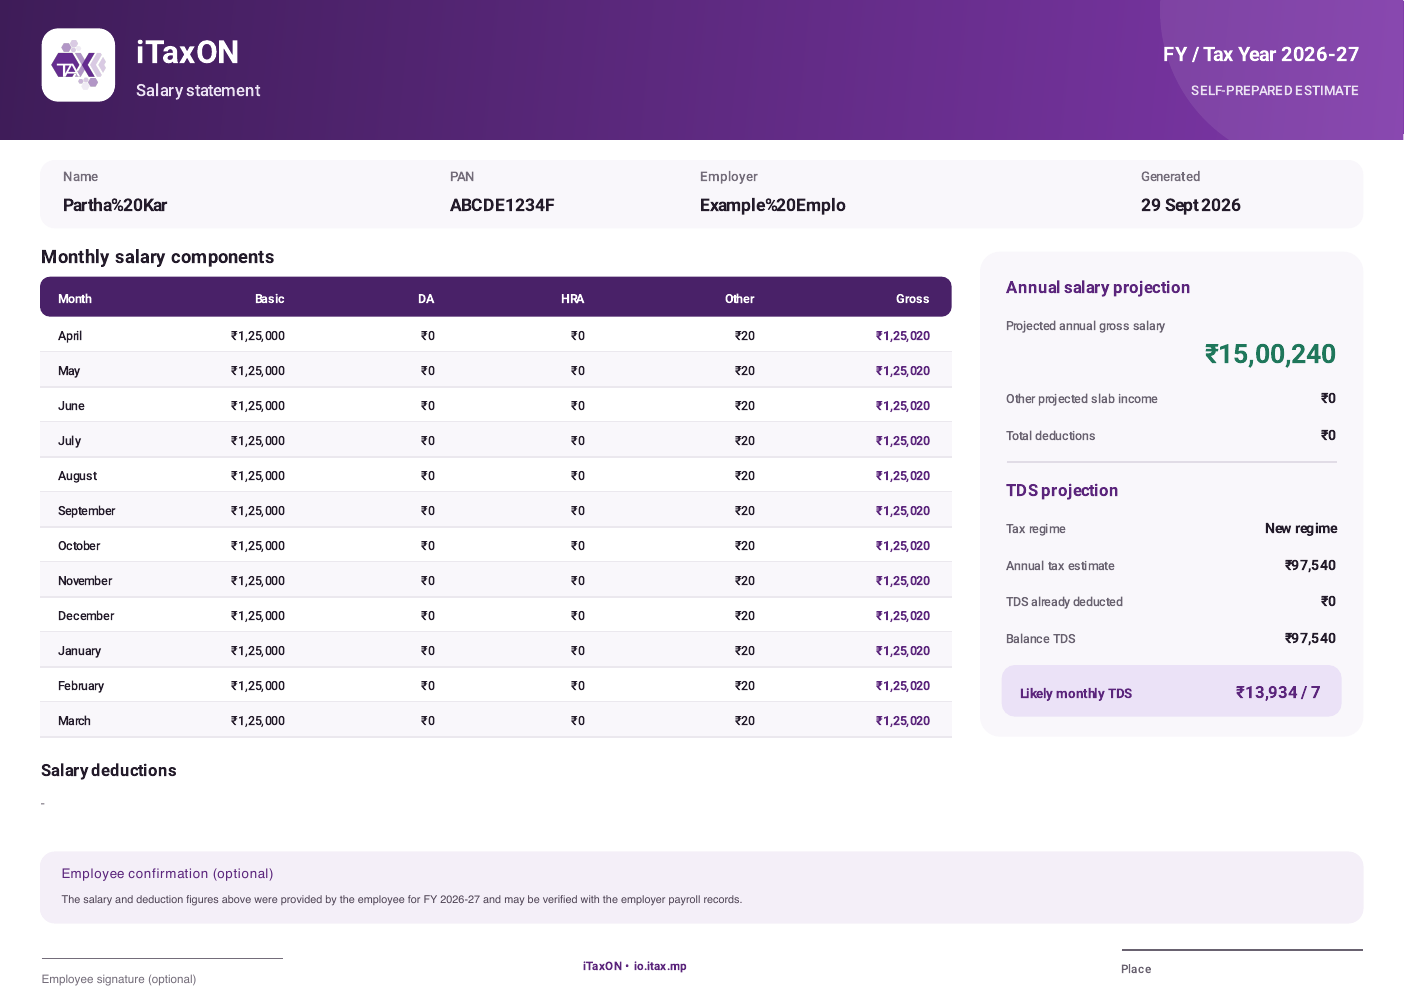
Task: Click the Annual salary projection heading
Action: pyautogui.click(x=1098, y=287)
